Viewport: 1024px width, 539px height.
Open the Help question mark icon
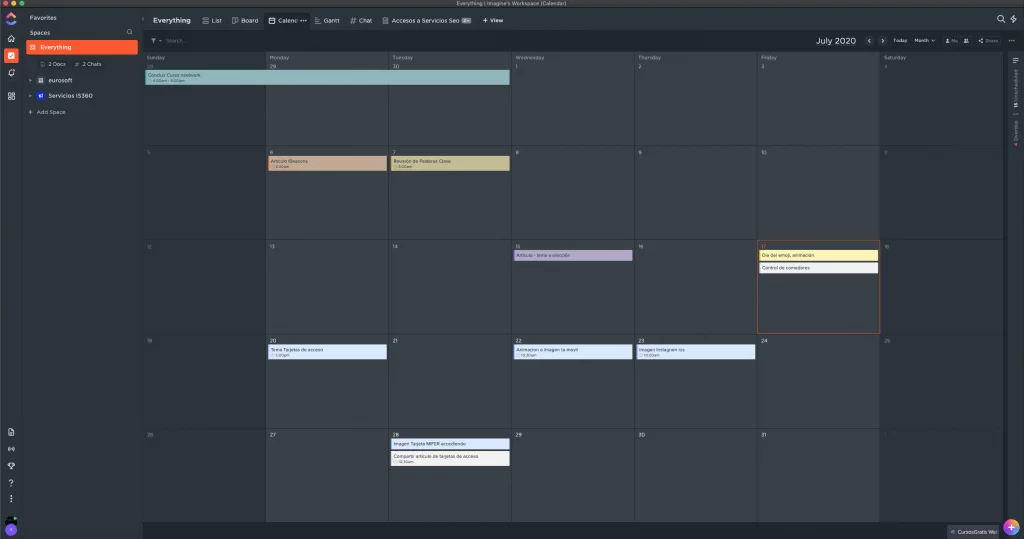11,483
